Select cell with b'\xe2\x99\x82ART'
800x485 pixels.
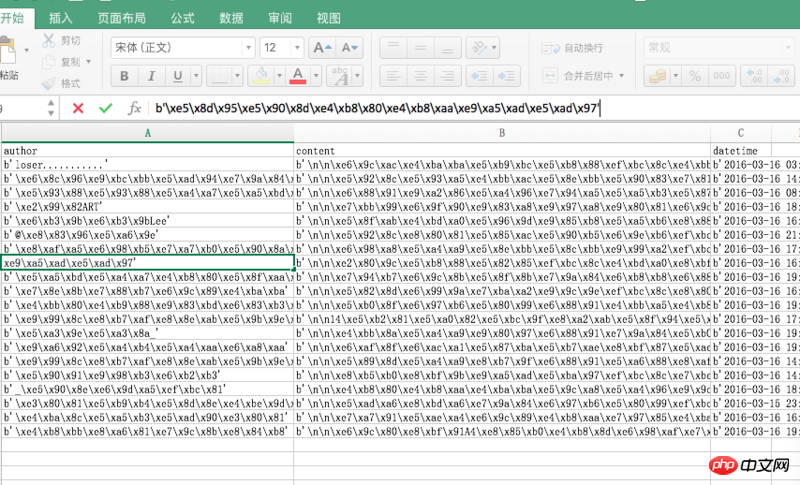pos(147,207)
